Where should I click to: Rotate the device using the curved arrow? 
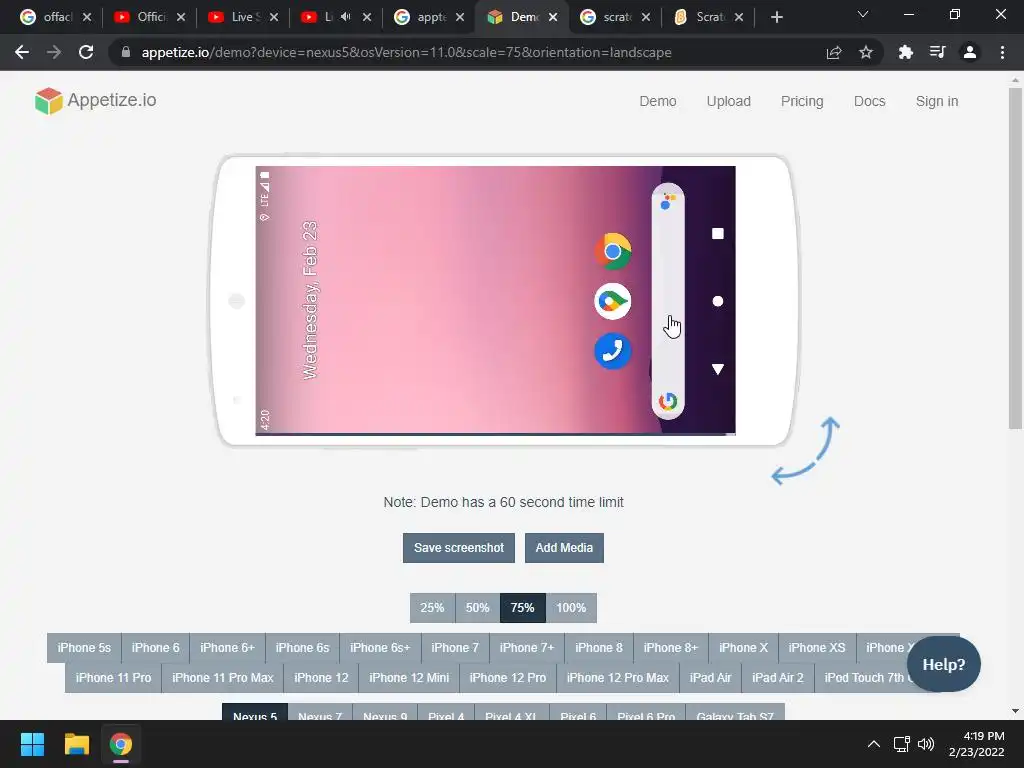805,451
